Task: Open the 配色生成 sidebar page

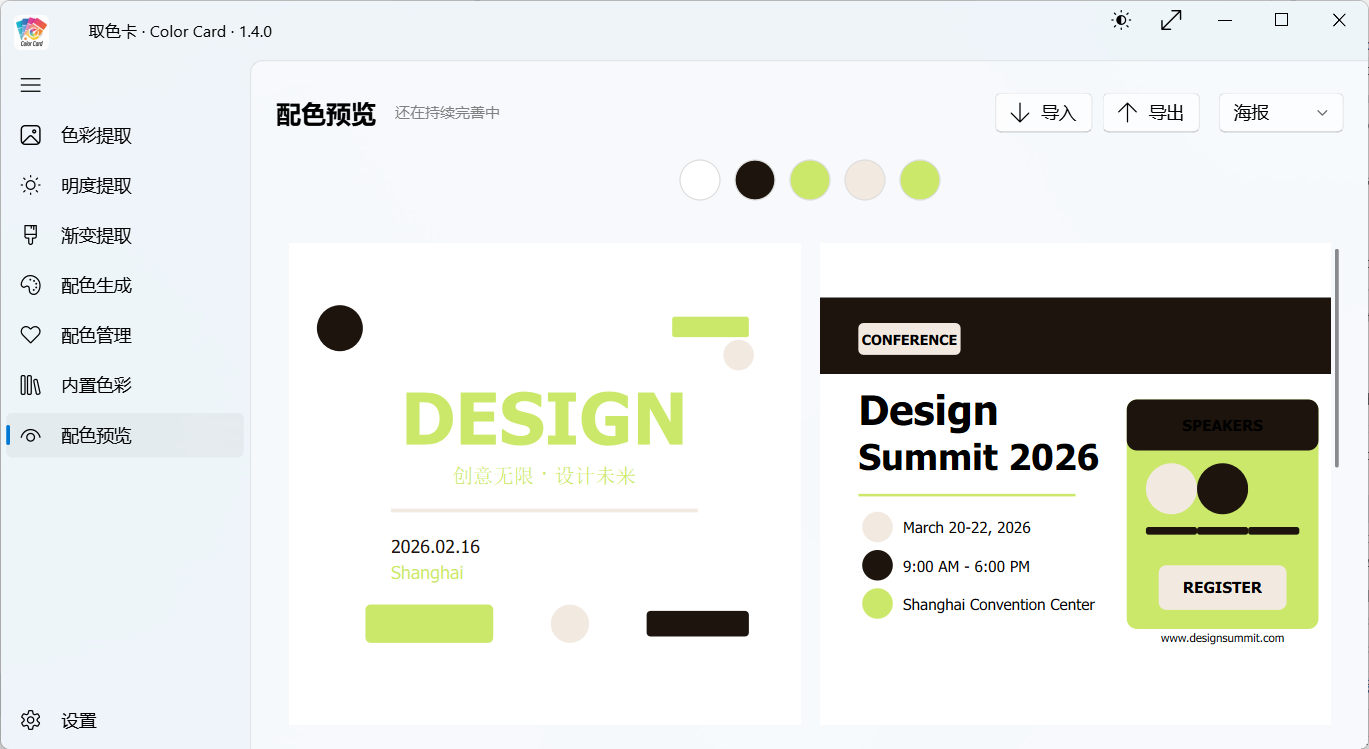Action: click(96, 285)
